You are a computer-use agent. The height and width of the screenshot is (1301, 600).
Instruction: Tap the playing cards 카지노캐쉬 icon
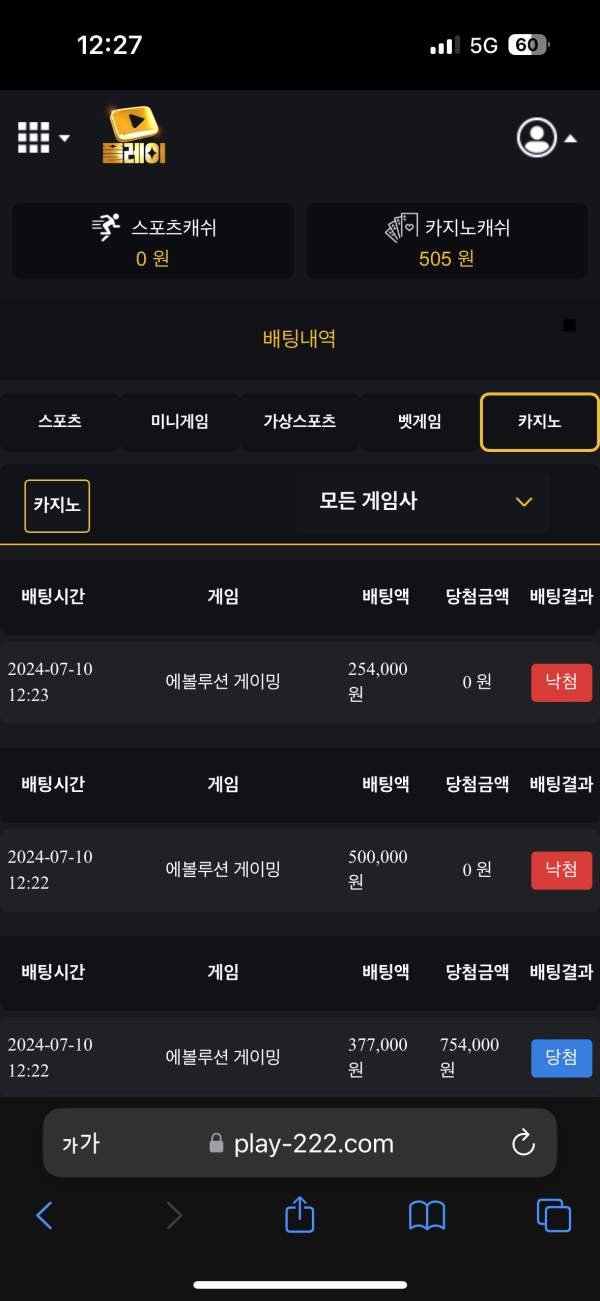point(402,228)
